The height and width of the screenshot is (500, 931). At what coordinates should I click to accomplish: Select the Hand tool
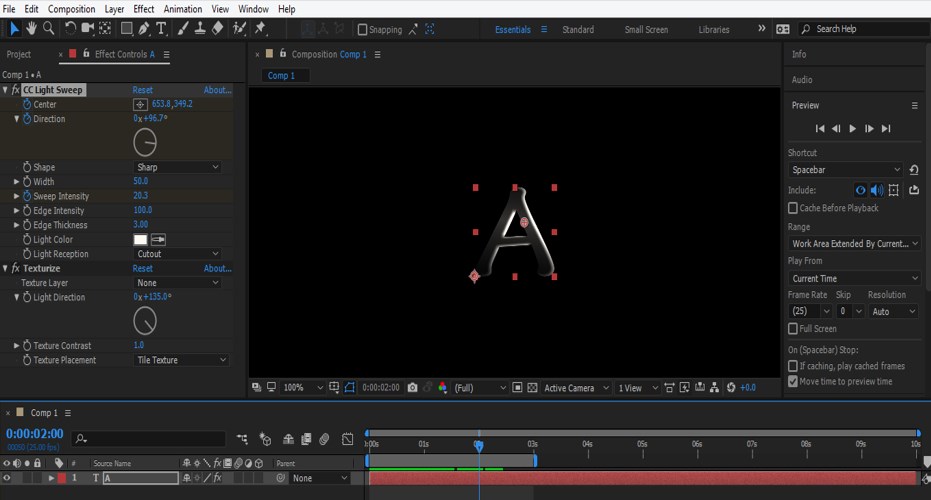pyautogui.click(x=30, y=28)
